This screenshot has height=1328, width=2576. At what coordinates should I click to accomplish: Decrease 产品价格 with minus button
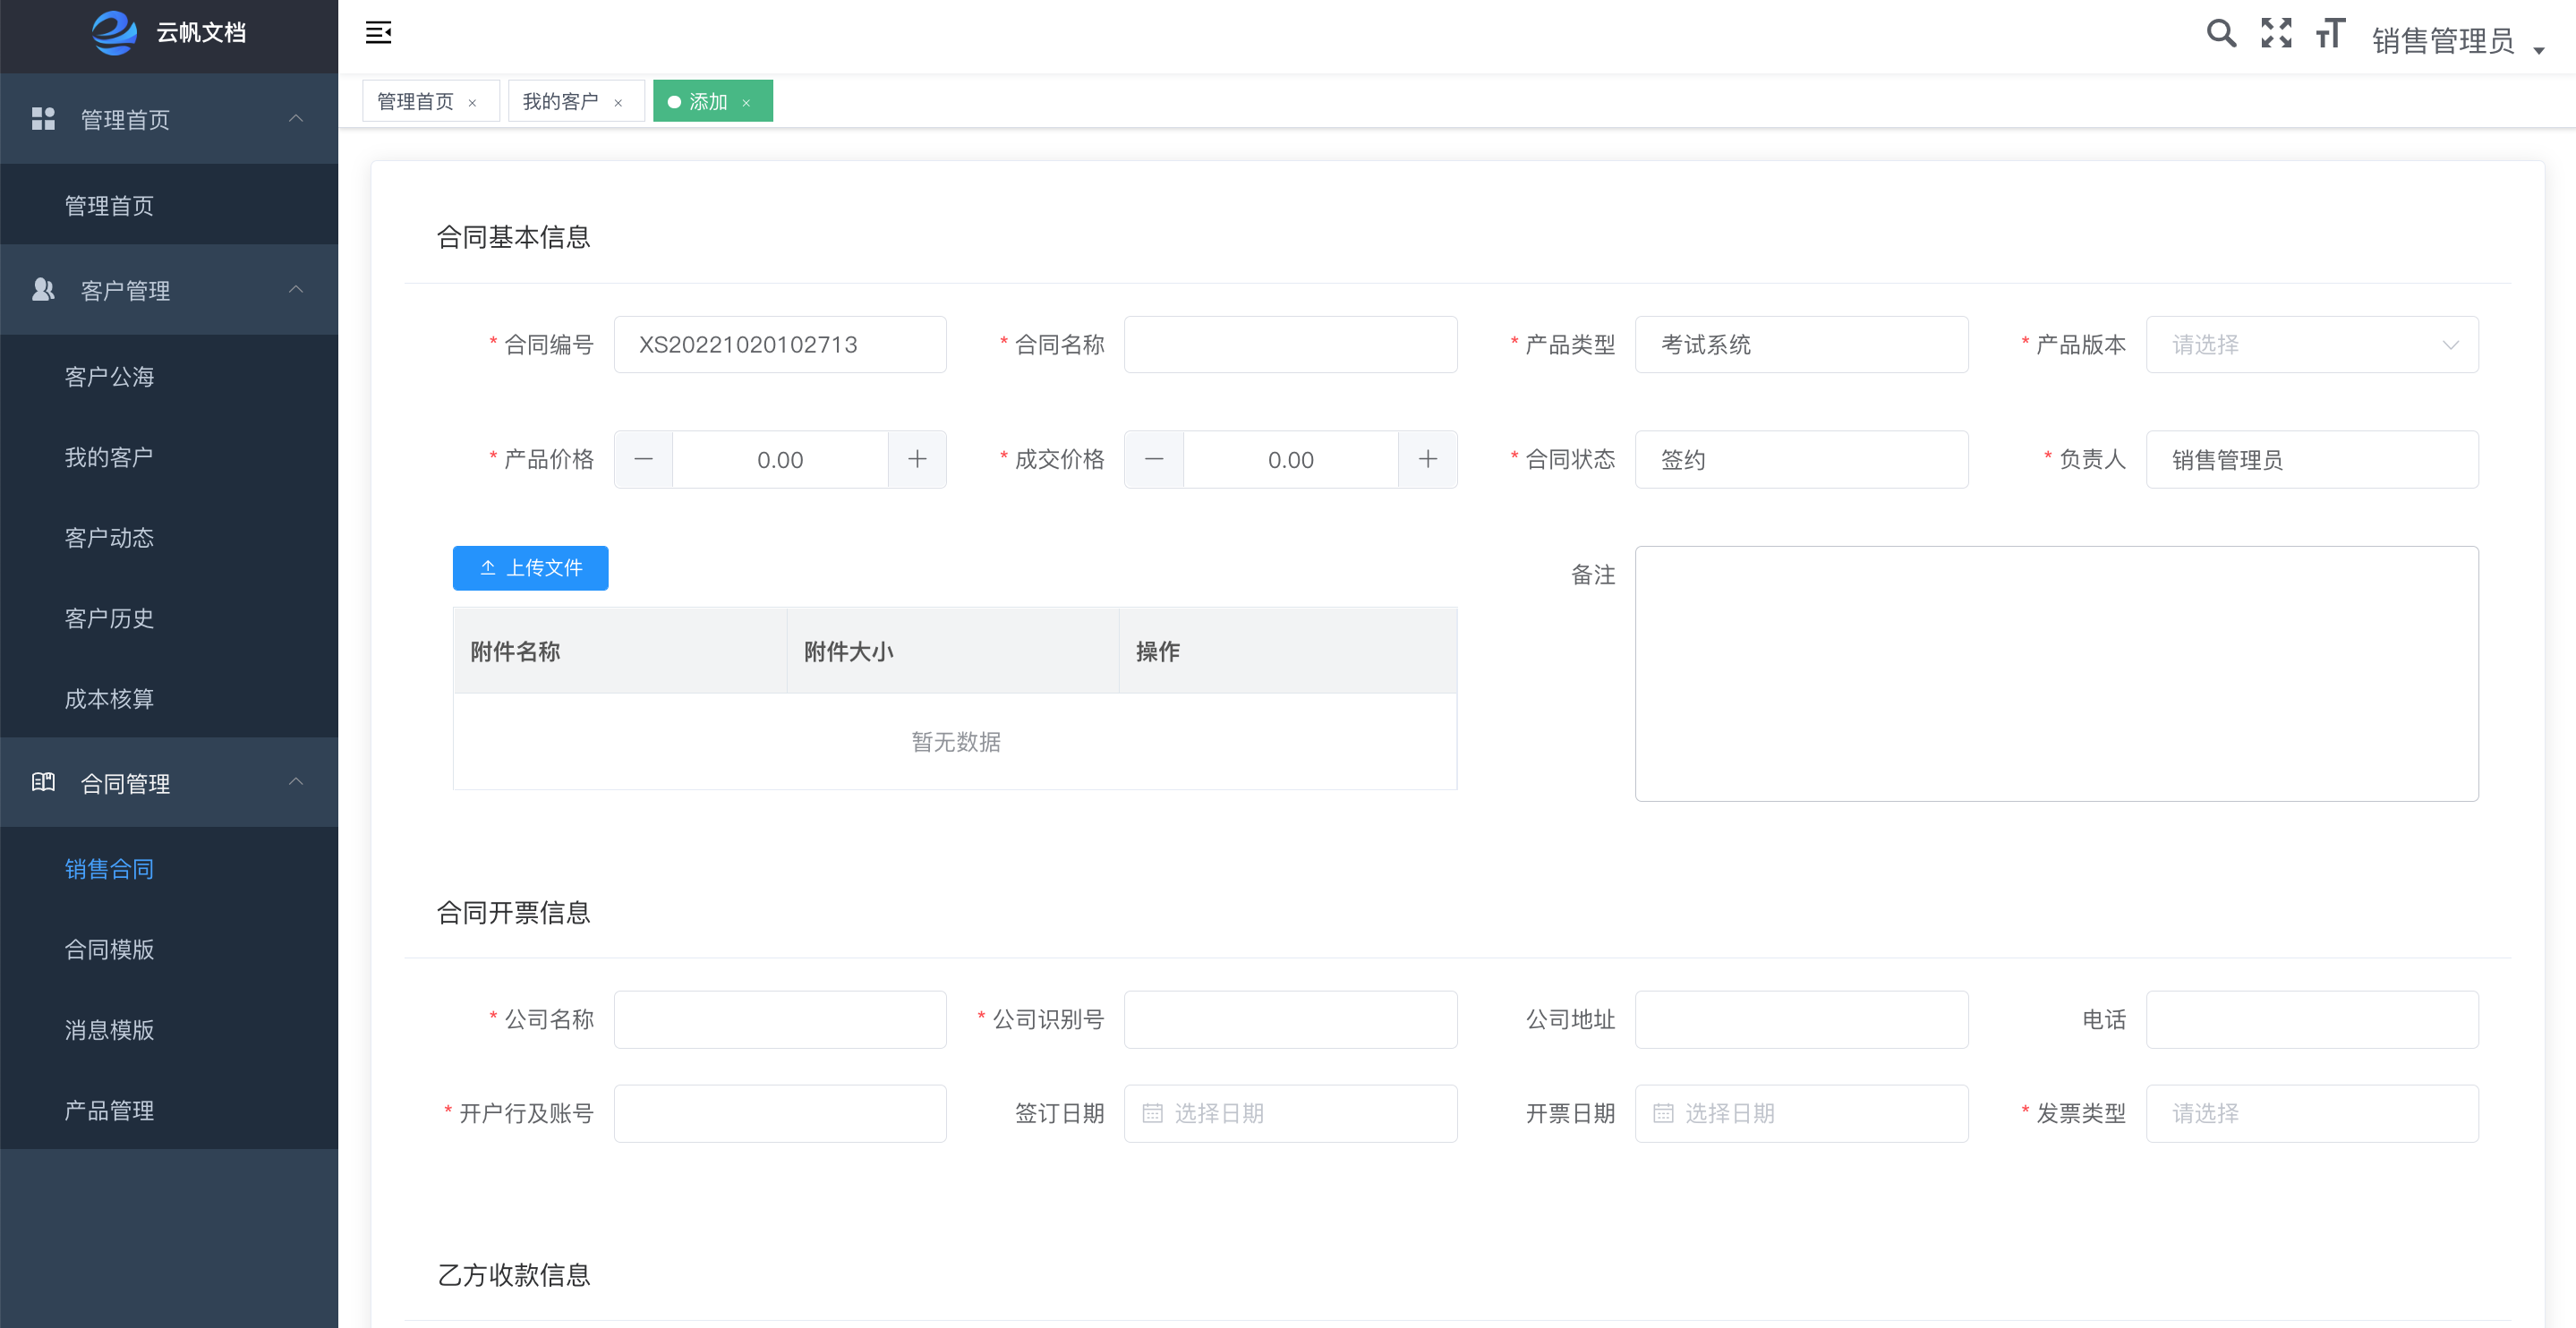point(644,460)
